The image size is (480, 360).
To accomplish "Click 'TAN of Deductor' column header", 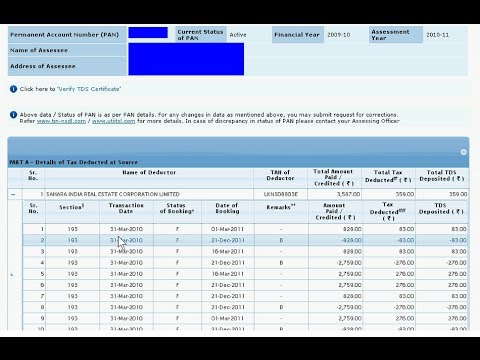I will tap(280, 175).
